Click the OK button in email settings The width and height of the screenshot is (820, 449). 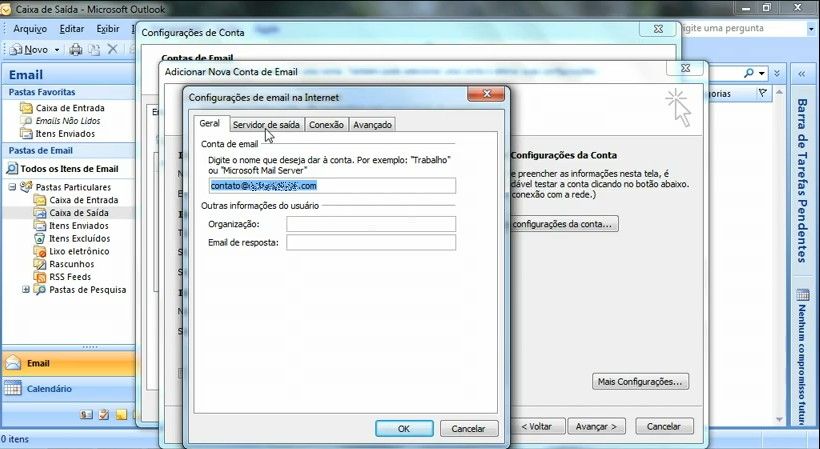404,428
